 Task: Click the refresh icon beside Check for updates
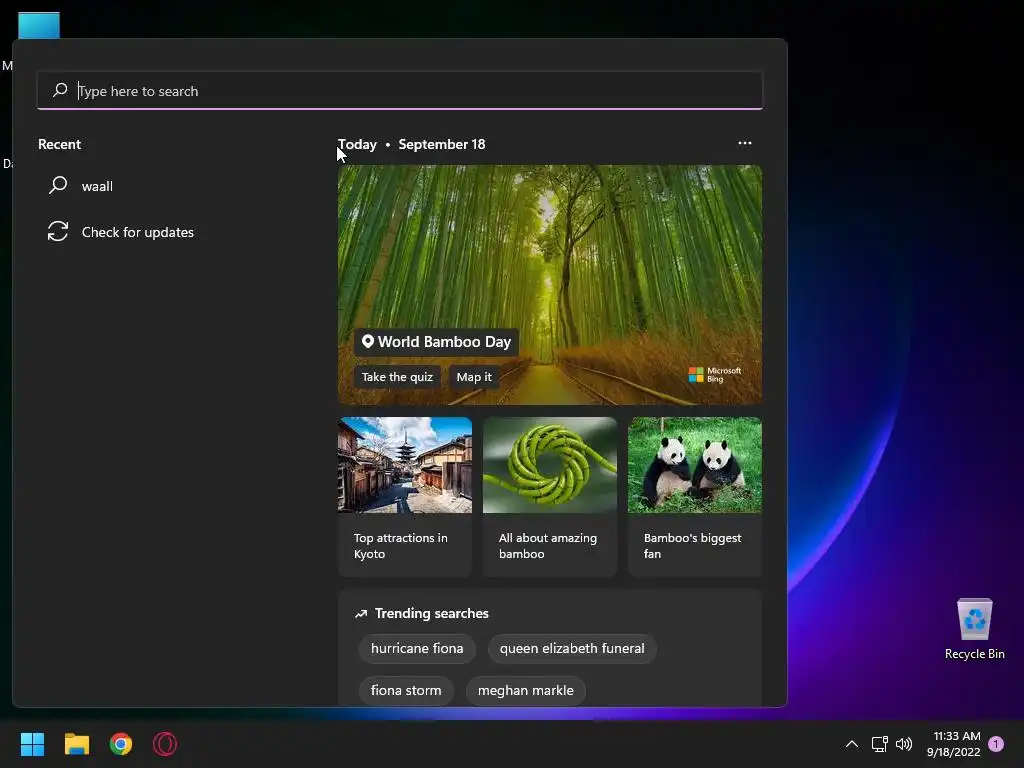tap(57, 231)
